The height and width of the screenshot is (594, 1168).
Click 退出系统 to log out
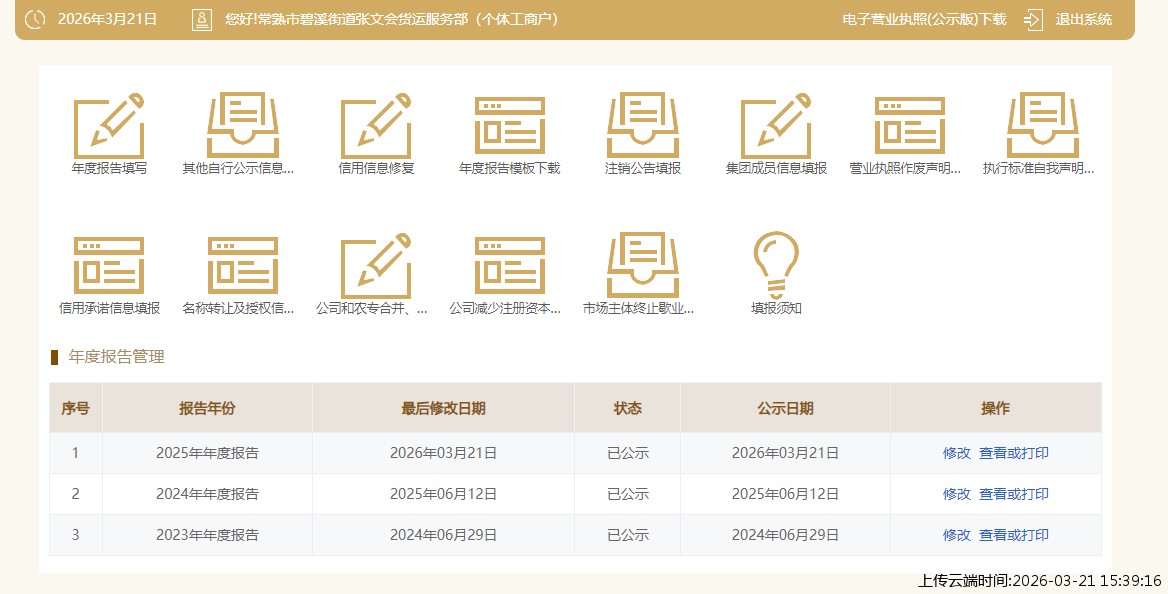click(x=1082, y=19)
